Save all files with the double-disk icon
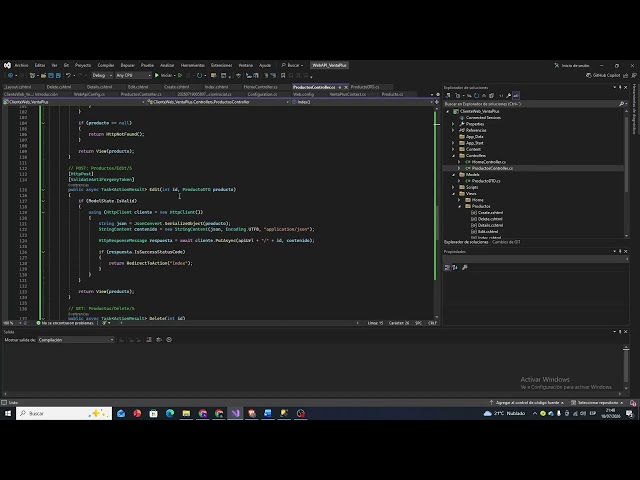The height and width of the screenshot is (480, 640). tap(58, 76)
